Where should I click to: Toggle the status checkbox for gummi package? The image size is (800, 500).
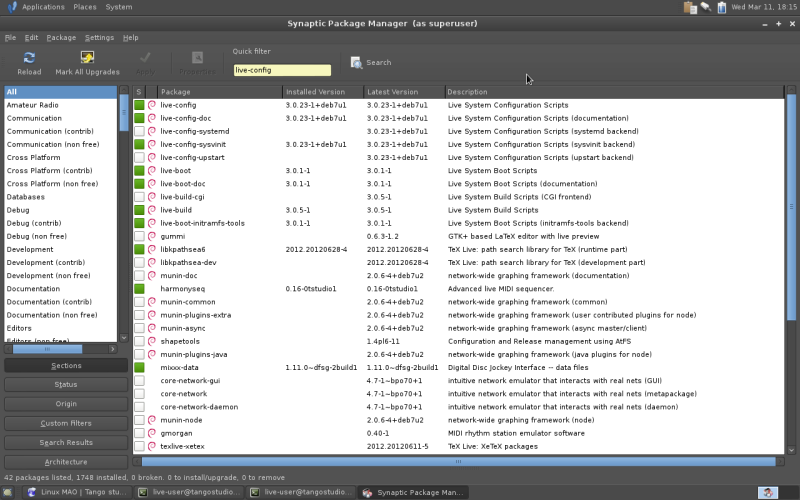point(139,236)
